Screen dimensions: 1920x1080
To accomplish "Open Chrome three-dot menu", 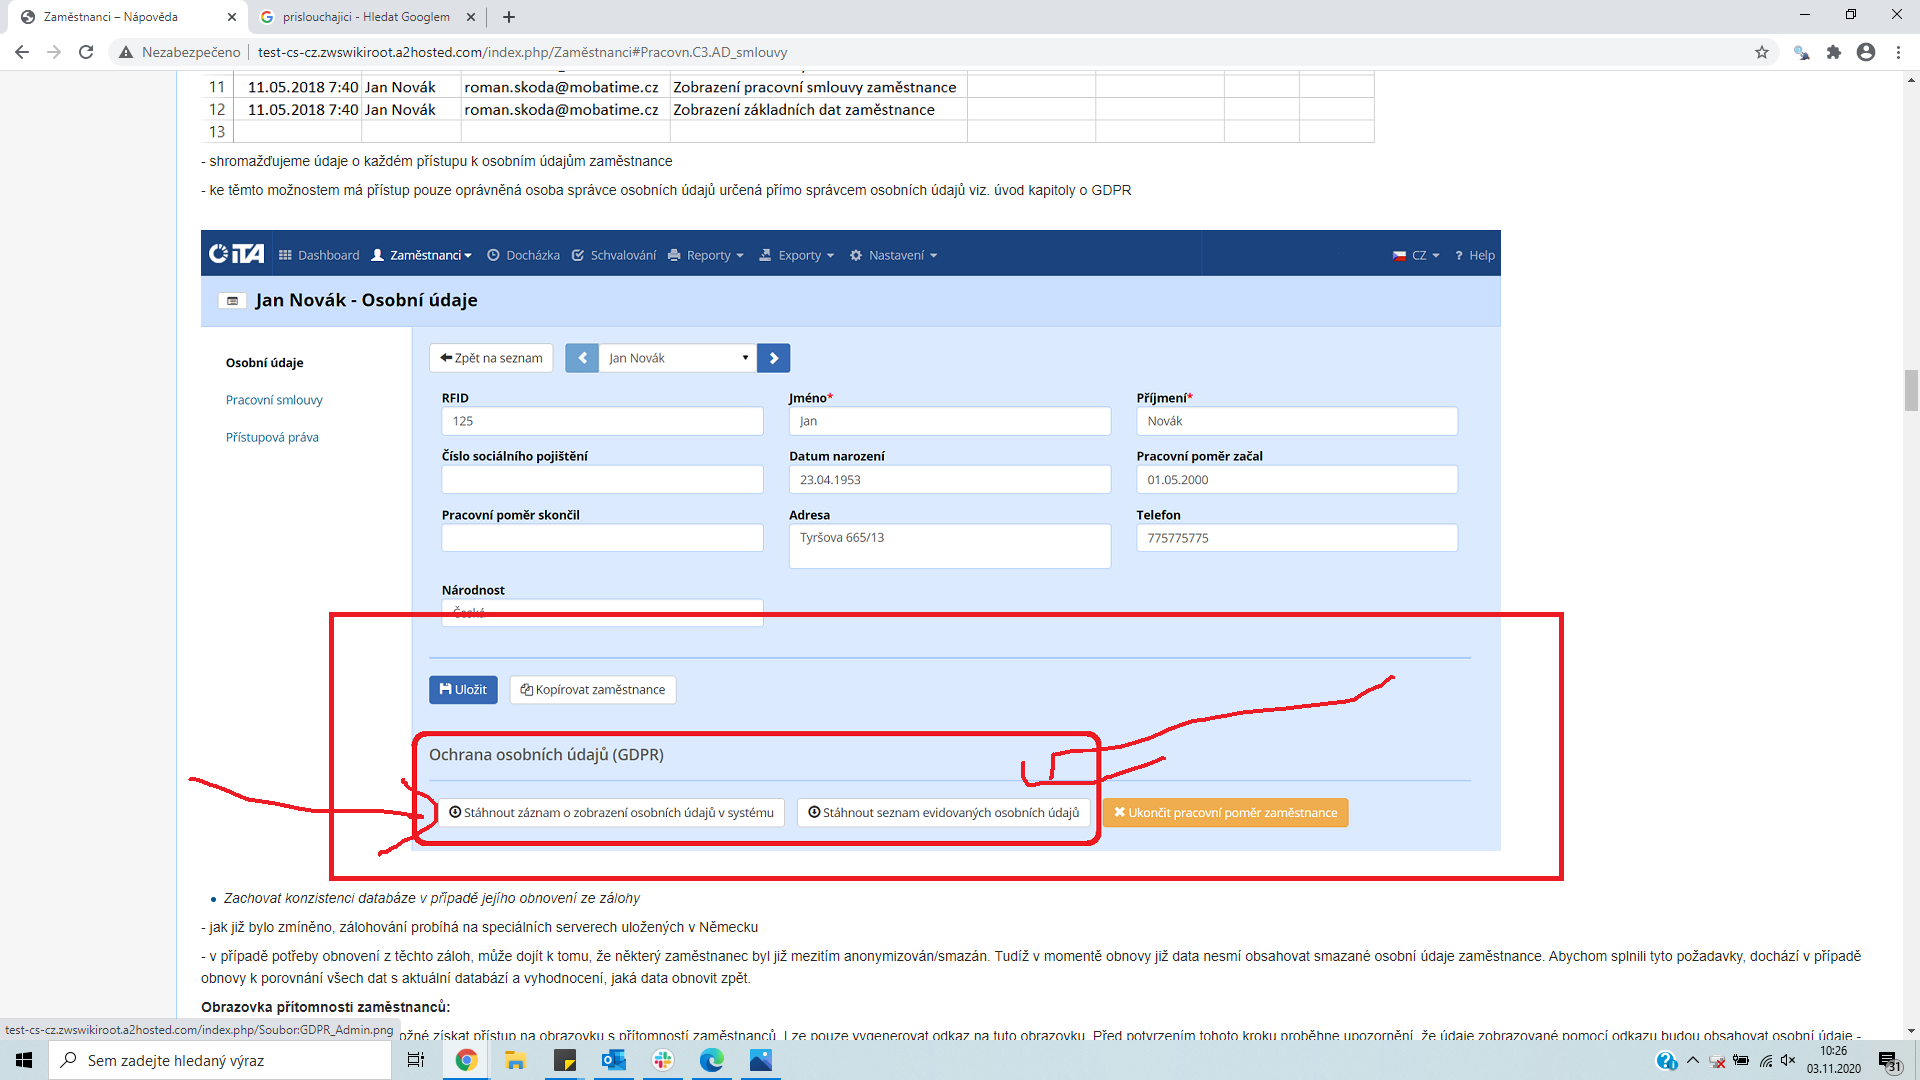I will click(1898, 52).
